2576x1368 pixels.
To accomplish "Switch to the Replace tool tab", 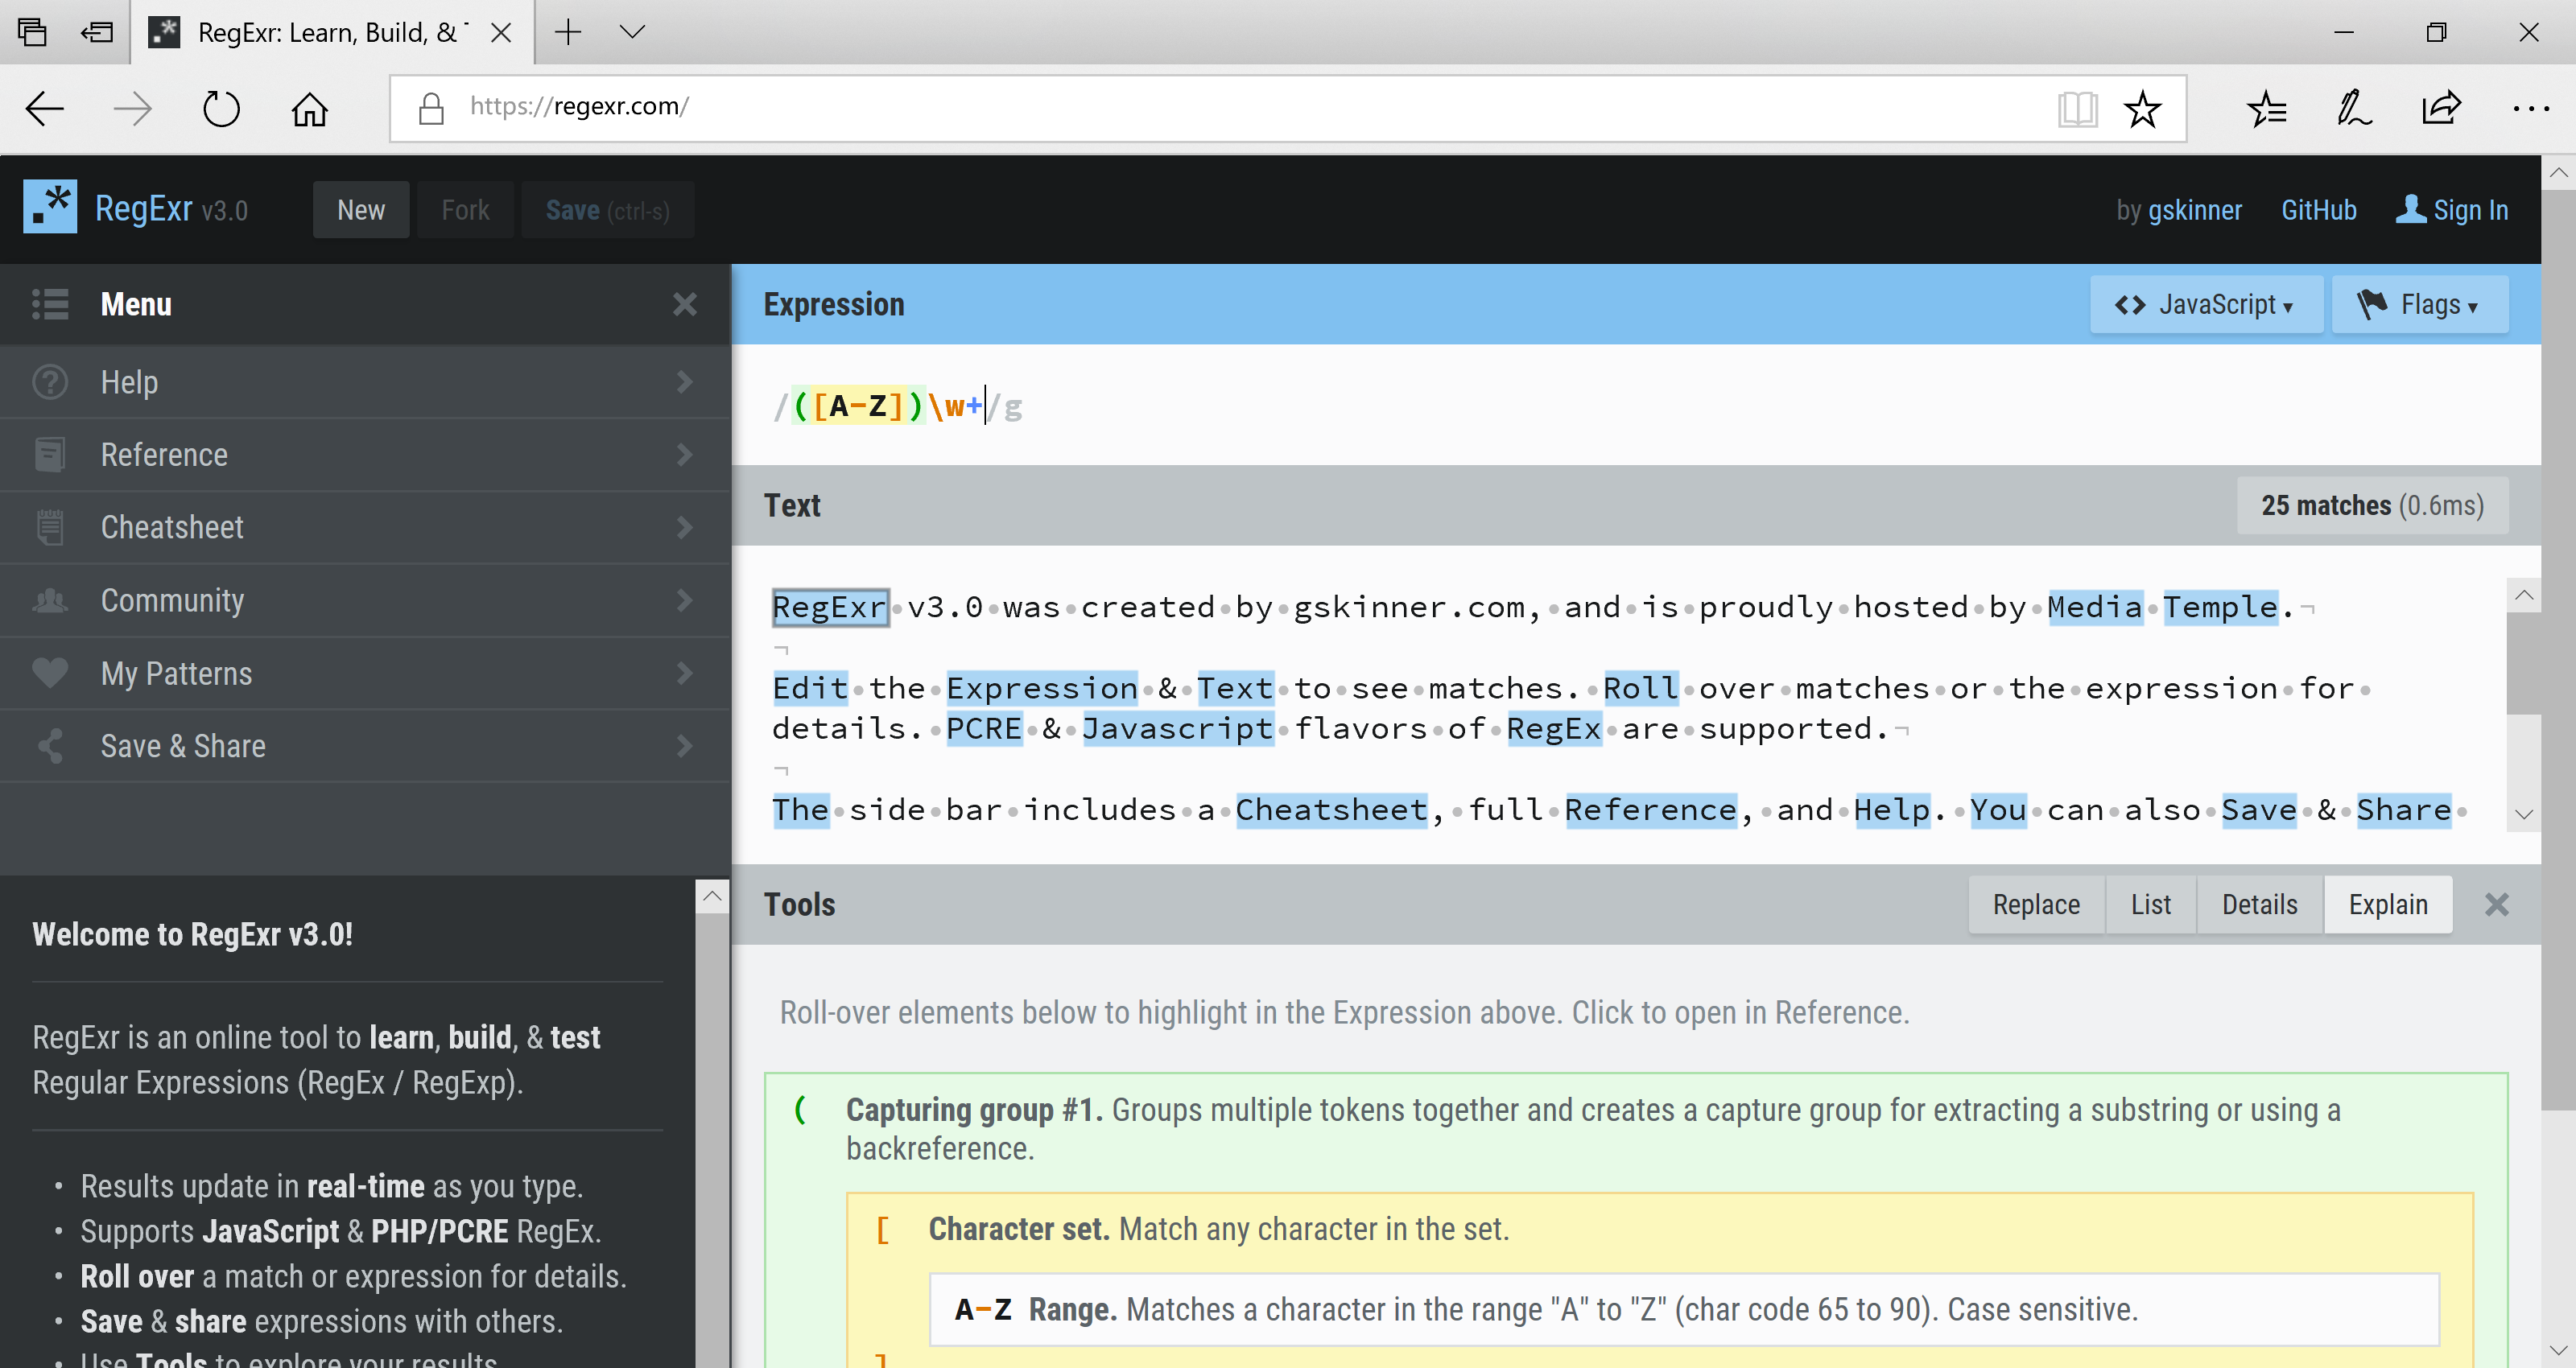I will pos(2036,904).
